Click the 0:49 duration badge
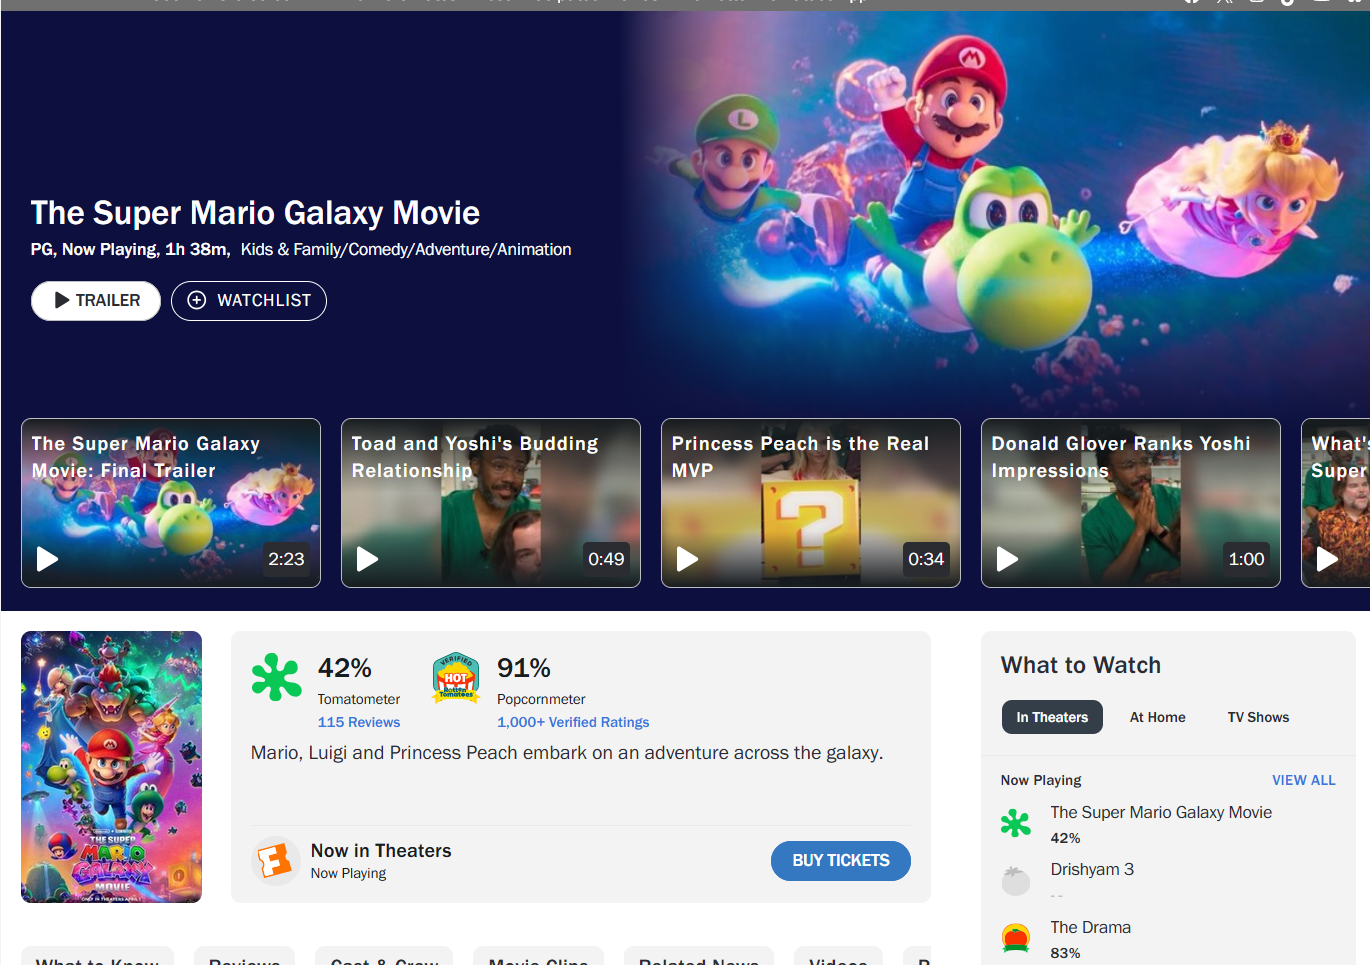This screenshot has width=1370, height=965. (x=606, y=559)
